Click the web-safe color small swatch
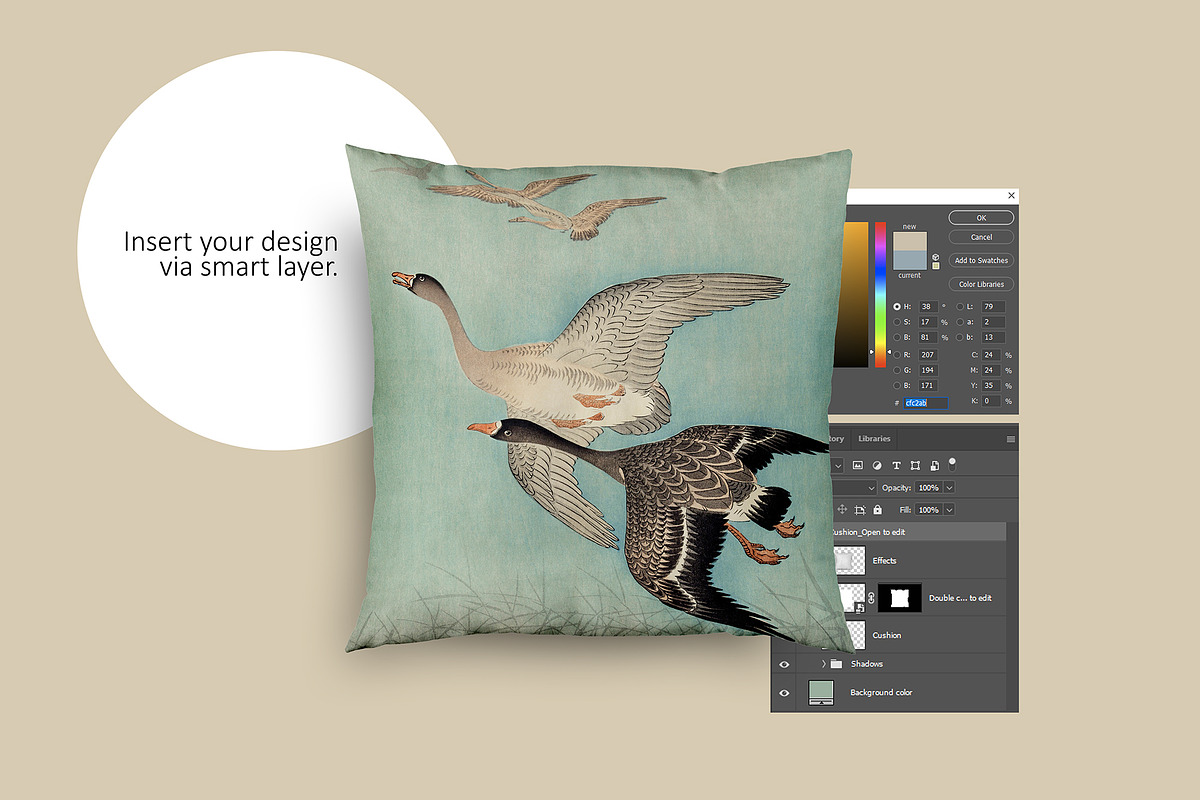This screenshot has height=800, width=1200. point(935,266)
